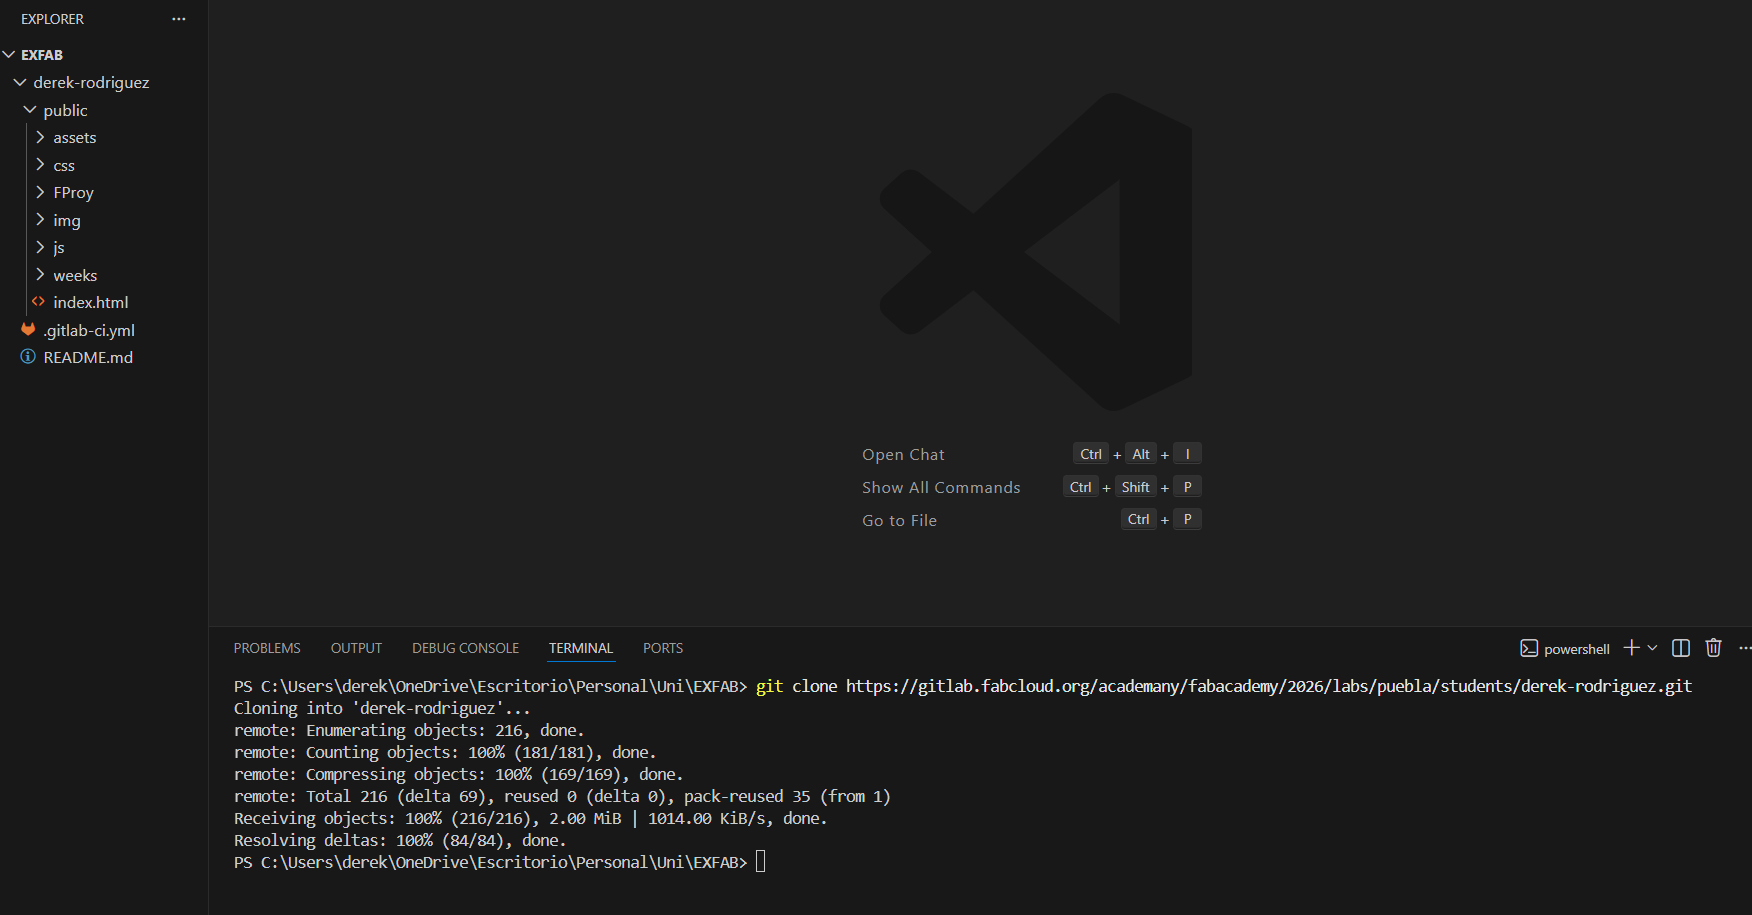Viewport: 1752px width, 915px height.
Task: Expand the weeks folder
Action: coord(74,275)
